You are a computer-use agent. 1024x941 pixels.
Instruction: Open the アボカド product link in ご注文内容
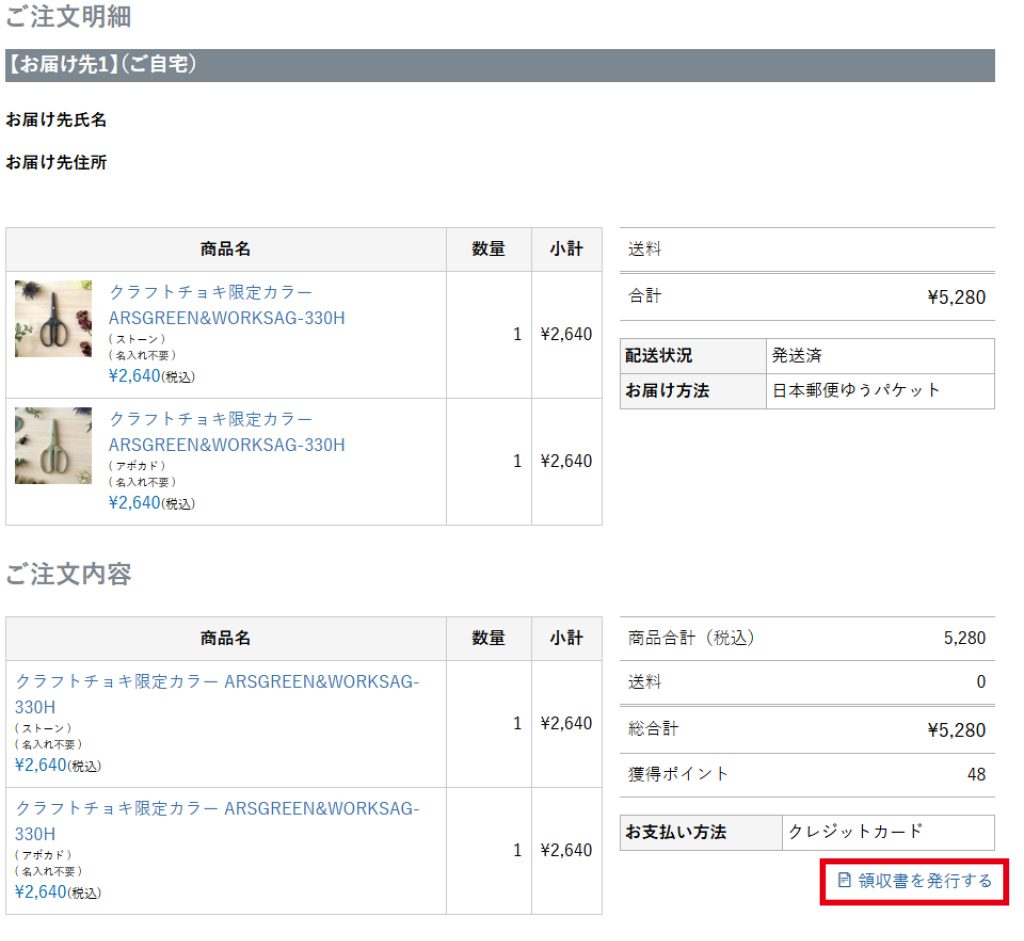tap(217, 821)
